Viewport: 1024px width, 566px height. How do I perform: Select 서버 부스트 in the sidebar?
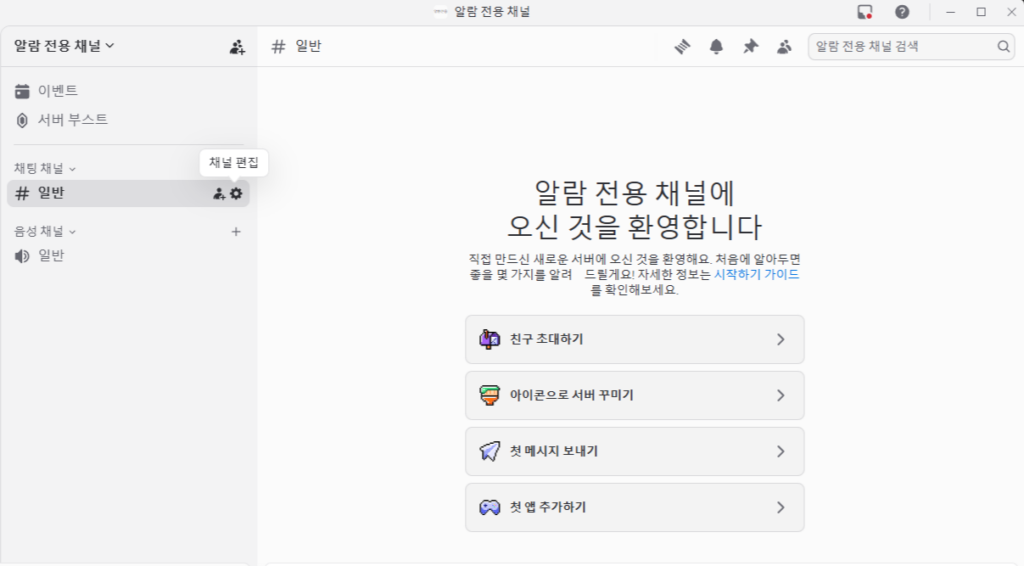72,120
